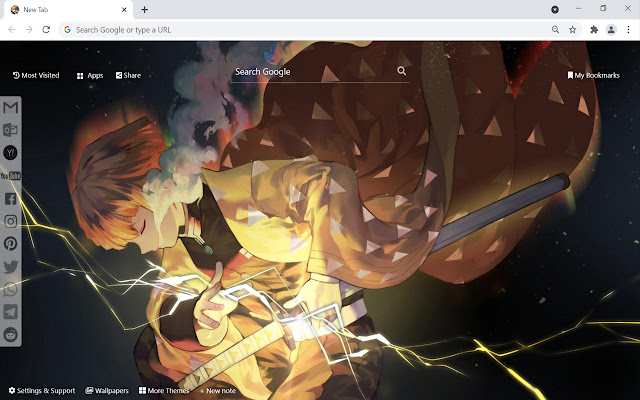The height and width of the screenshot is (400, 640).
Task: Go back using the browser back arrow
Action: point(12,29)
